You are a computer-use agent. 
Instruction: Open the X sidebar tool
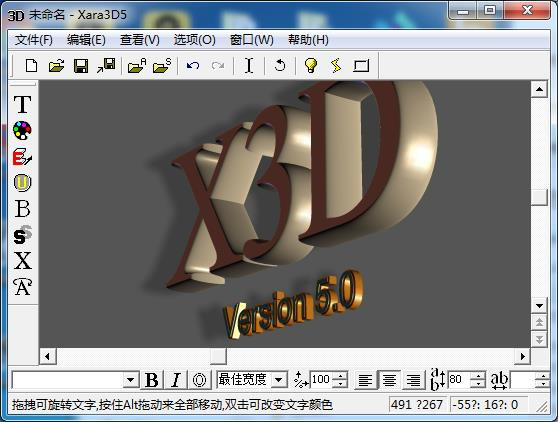(x=22, y=261)
